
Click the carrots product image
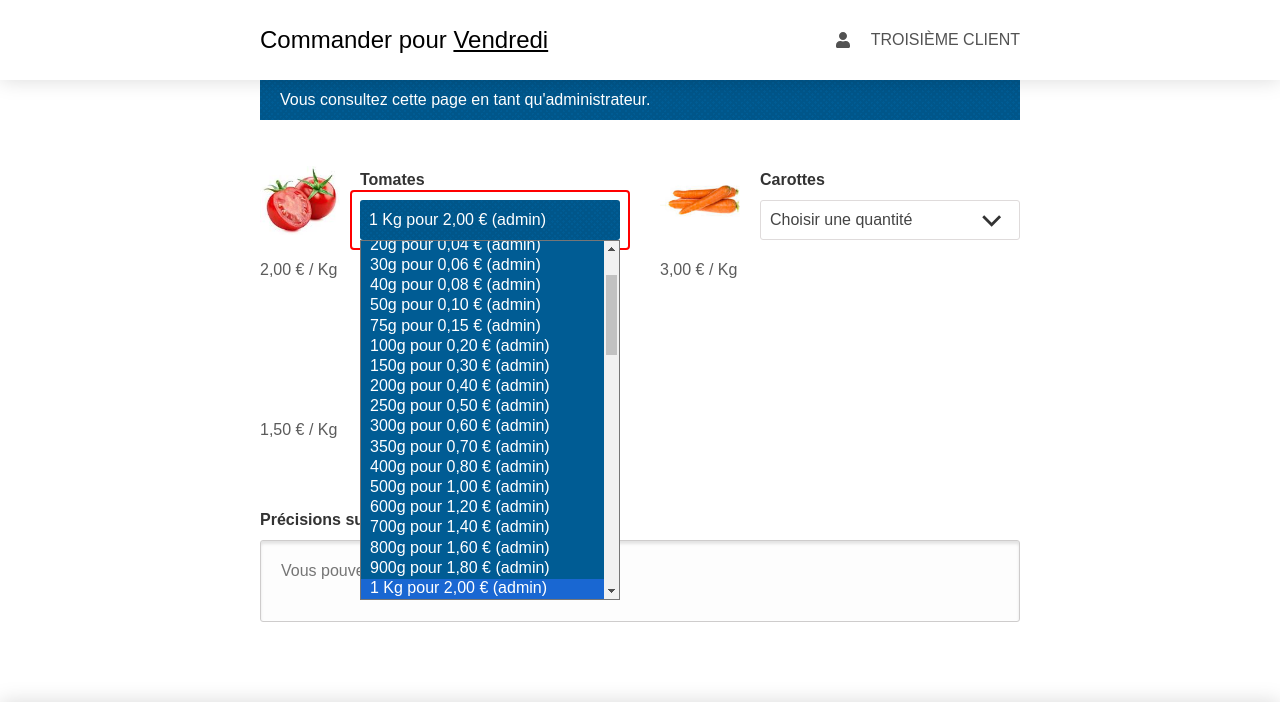(x=703, y=199)
